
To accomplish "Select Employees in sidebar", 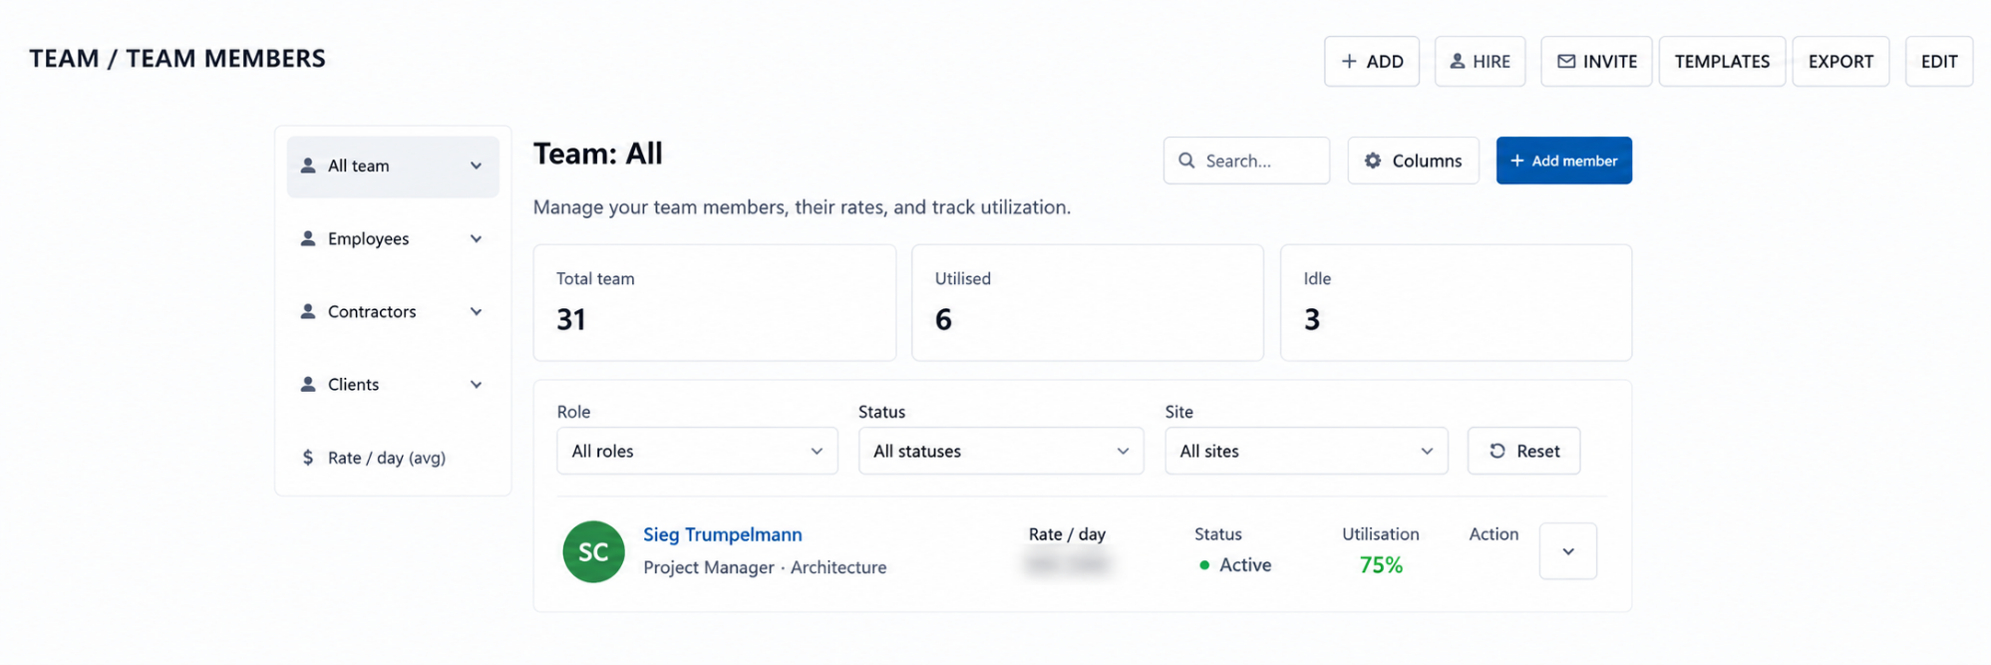I will click(x=393, y=239).
